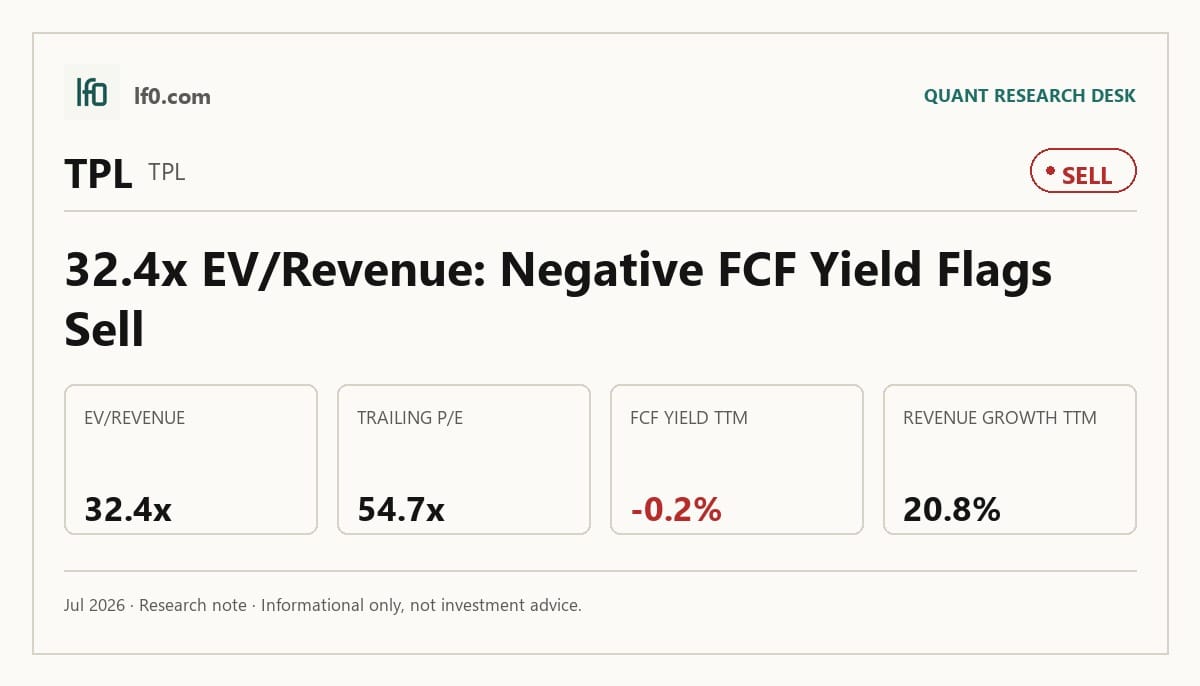The height and width of the screenshot is (686, 1200).
Task: Click the small gray TPL symbol
Action: (x=167, y=172)
